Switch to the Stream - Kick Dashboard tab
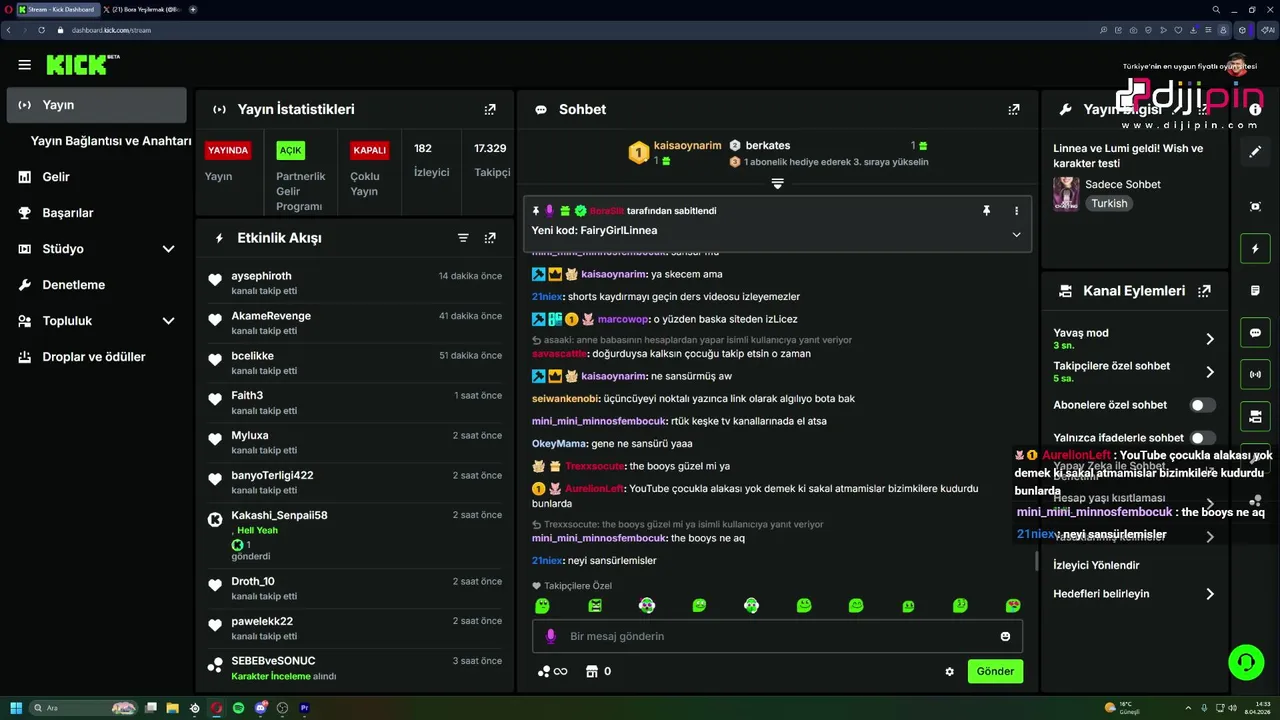The image size is (1280, 720). pos(57,9)
